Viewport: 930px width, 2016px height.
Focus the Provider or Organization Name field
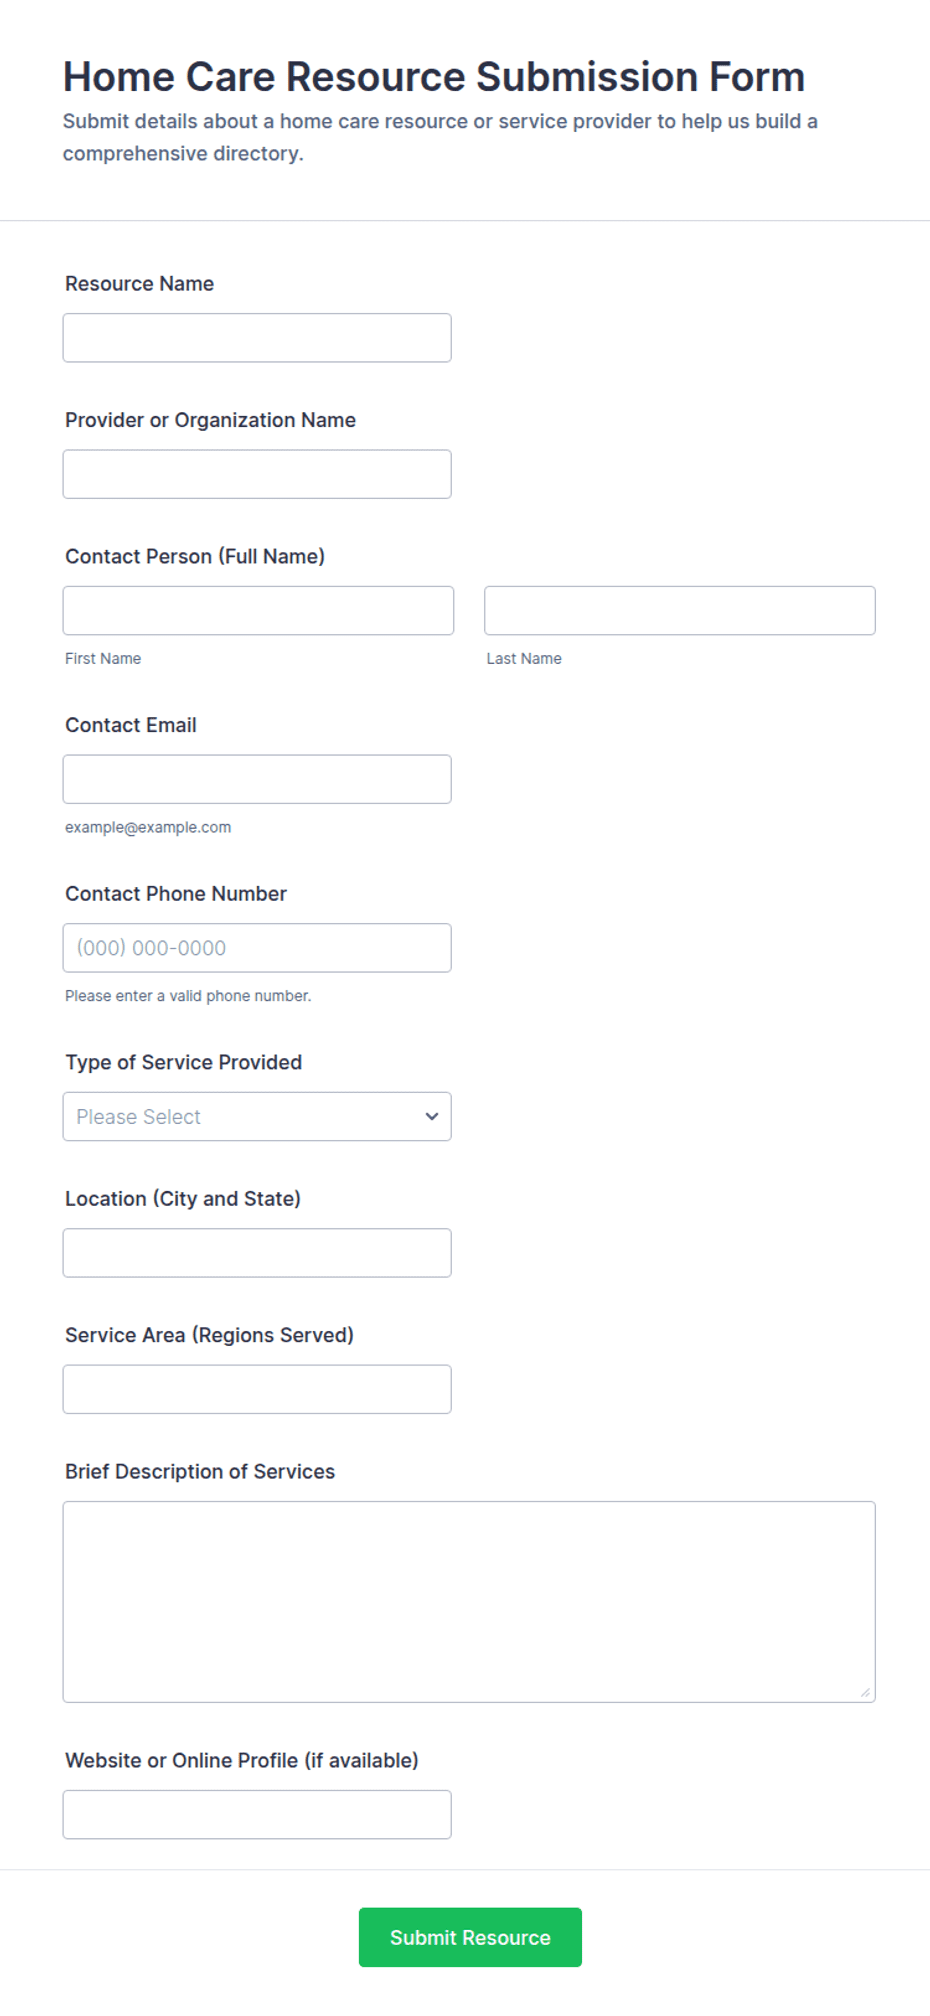click(x=257, y=474)
